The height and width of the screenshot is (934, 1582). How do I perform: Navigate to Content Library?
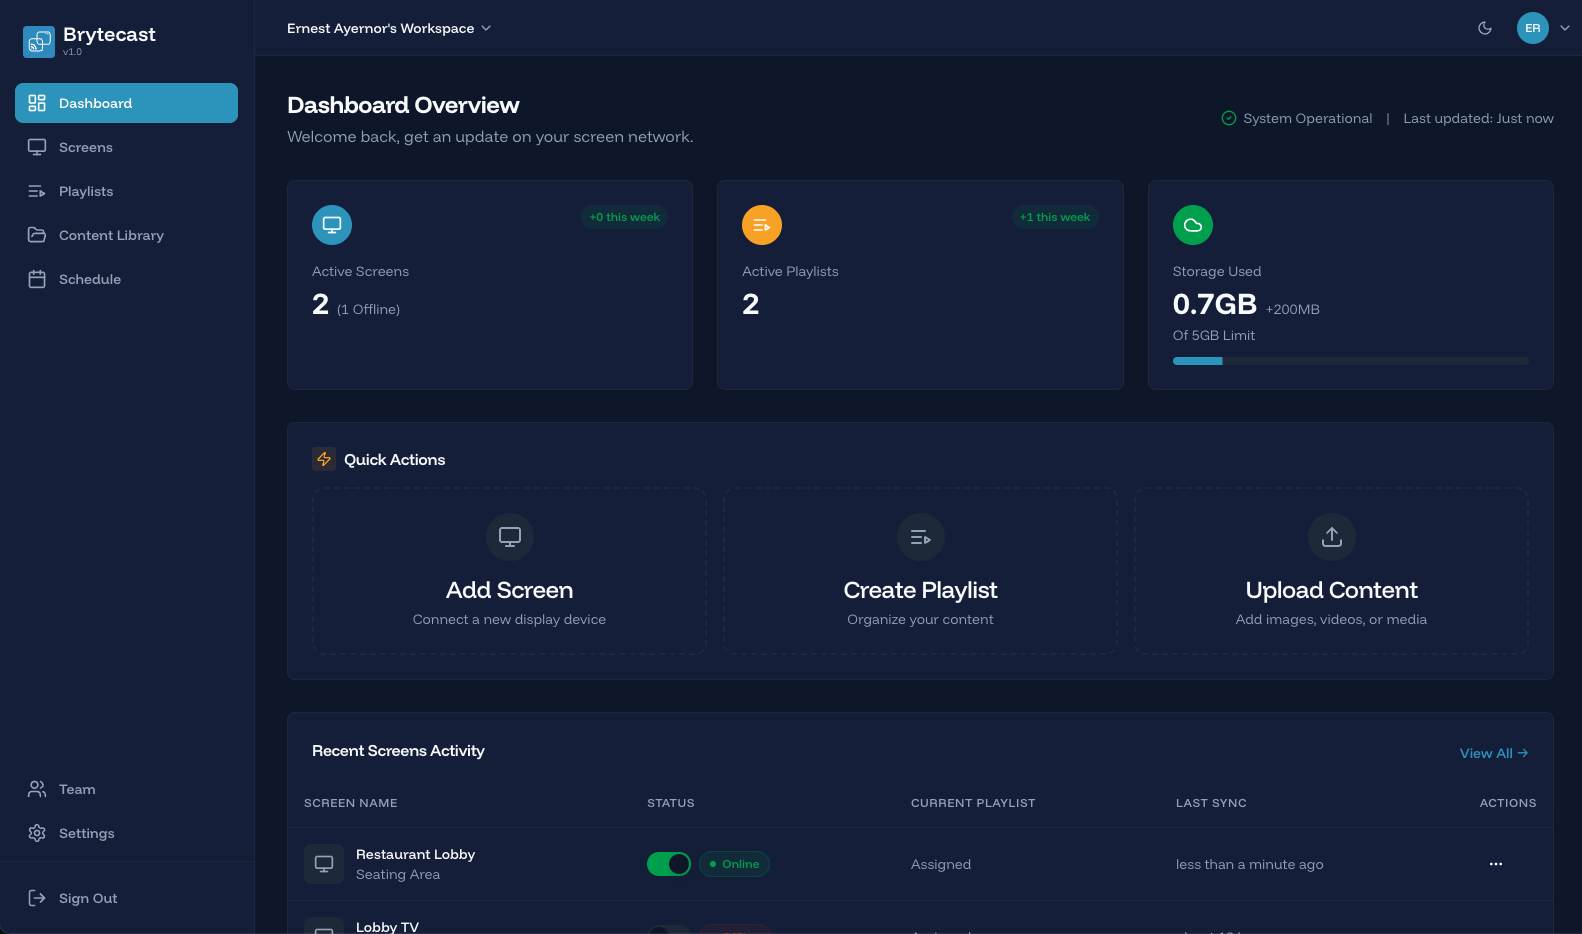[126, 235]
